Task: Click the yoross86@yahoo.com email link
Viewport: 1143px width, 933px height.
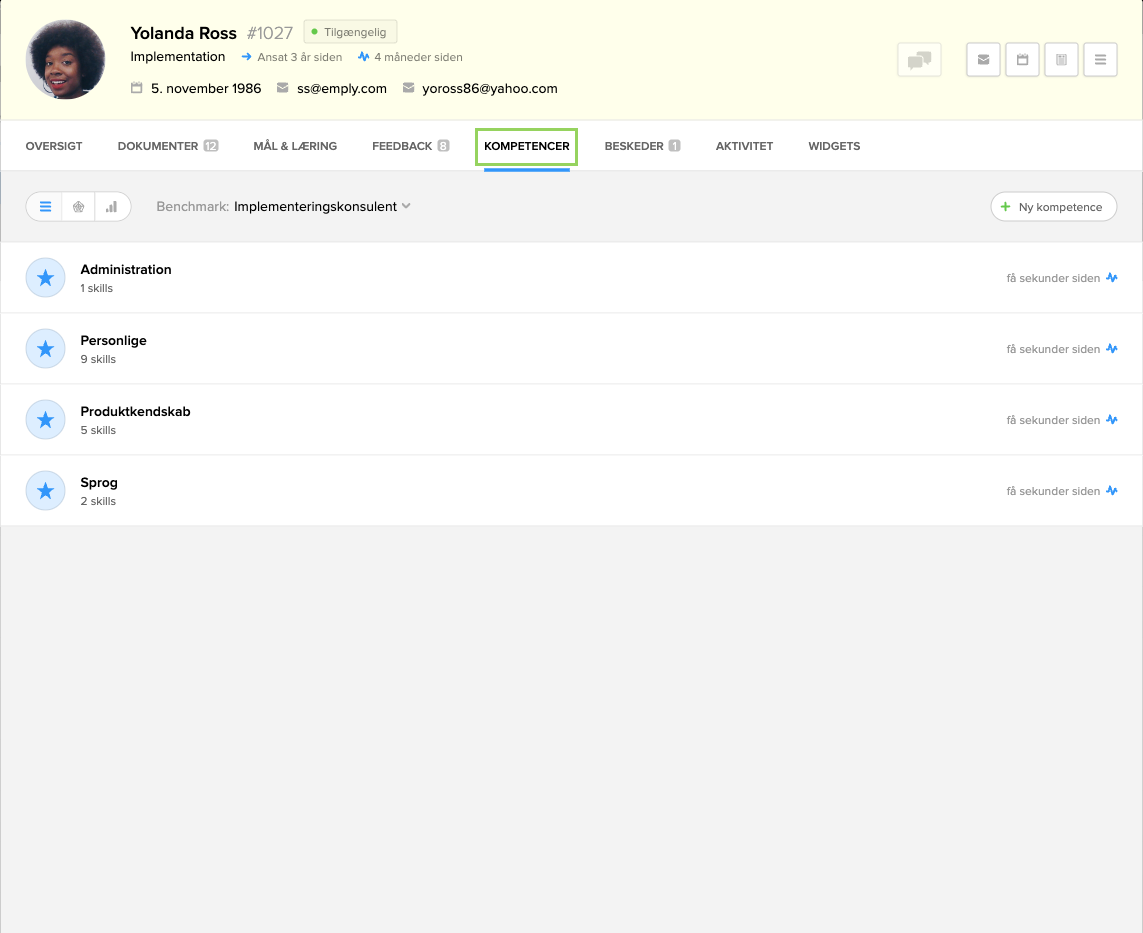Action: (x=488, y=88)
